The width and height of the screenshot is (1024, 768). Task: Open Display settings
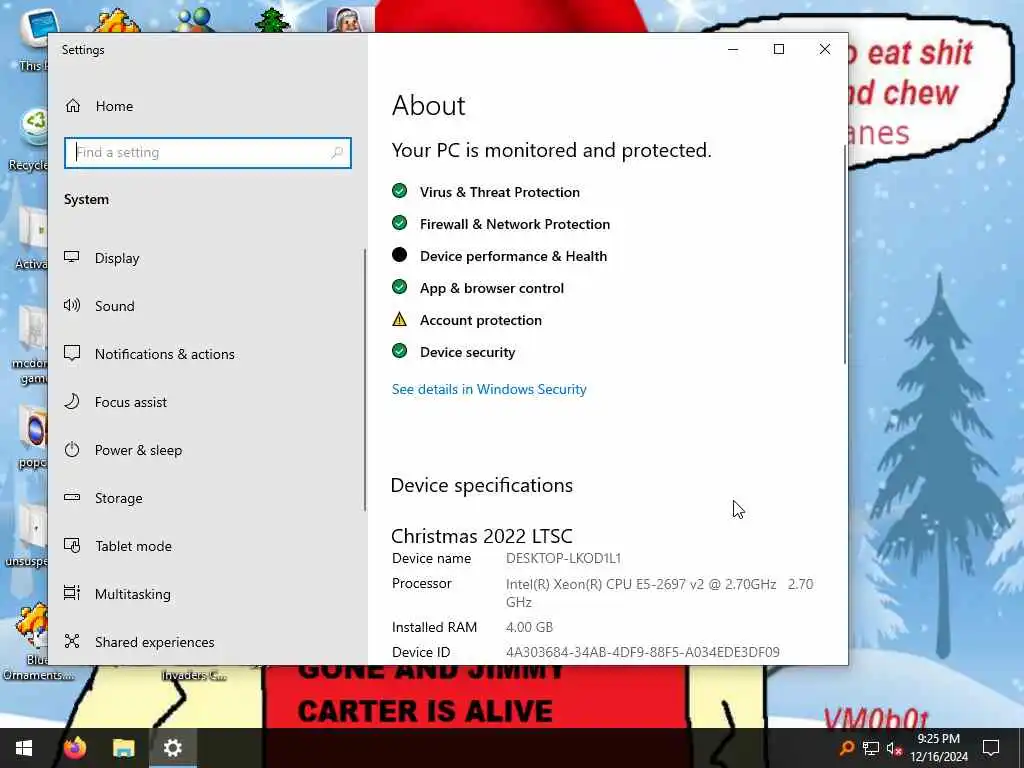[x=208, y=258]
